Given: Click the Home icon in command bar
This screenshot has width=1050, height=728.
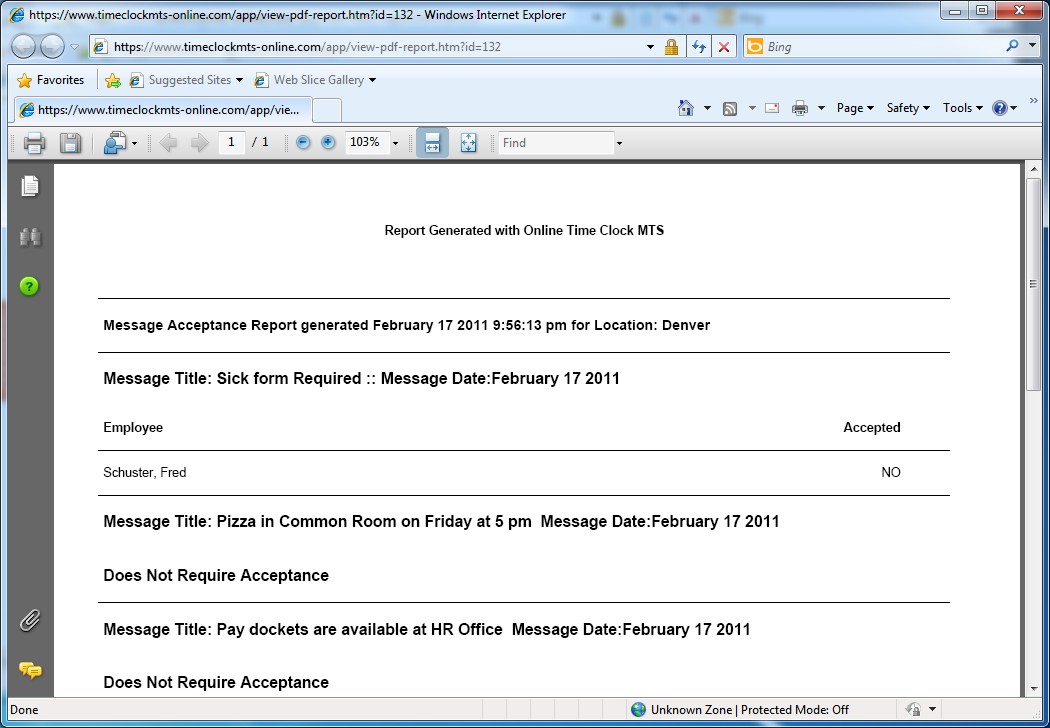Looking at the screenshot, I should click(x=686, y=108).
